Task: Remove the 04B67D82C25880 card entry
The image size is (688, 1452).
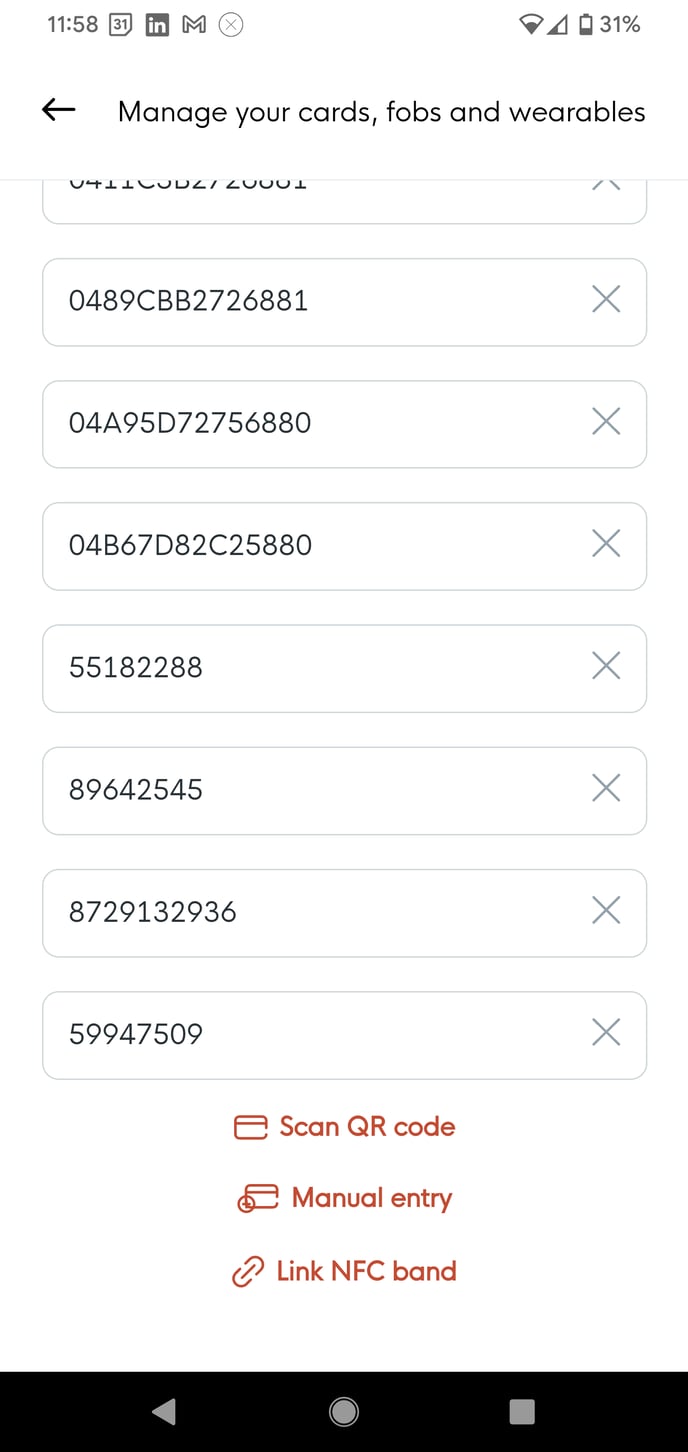Action: (606, 544)
